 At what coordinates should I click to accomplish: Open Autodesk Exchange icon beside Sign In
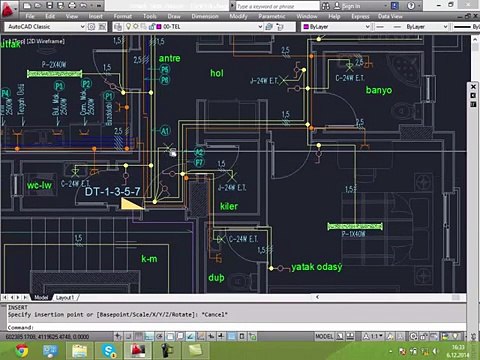tap(395, 6)
